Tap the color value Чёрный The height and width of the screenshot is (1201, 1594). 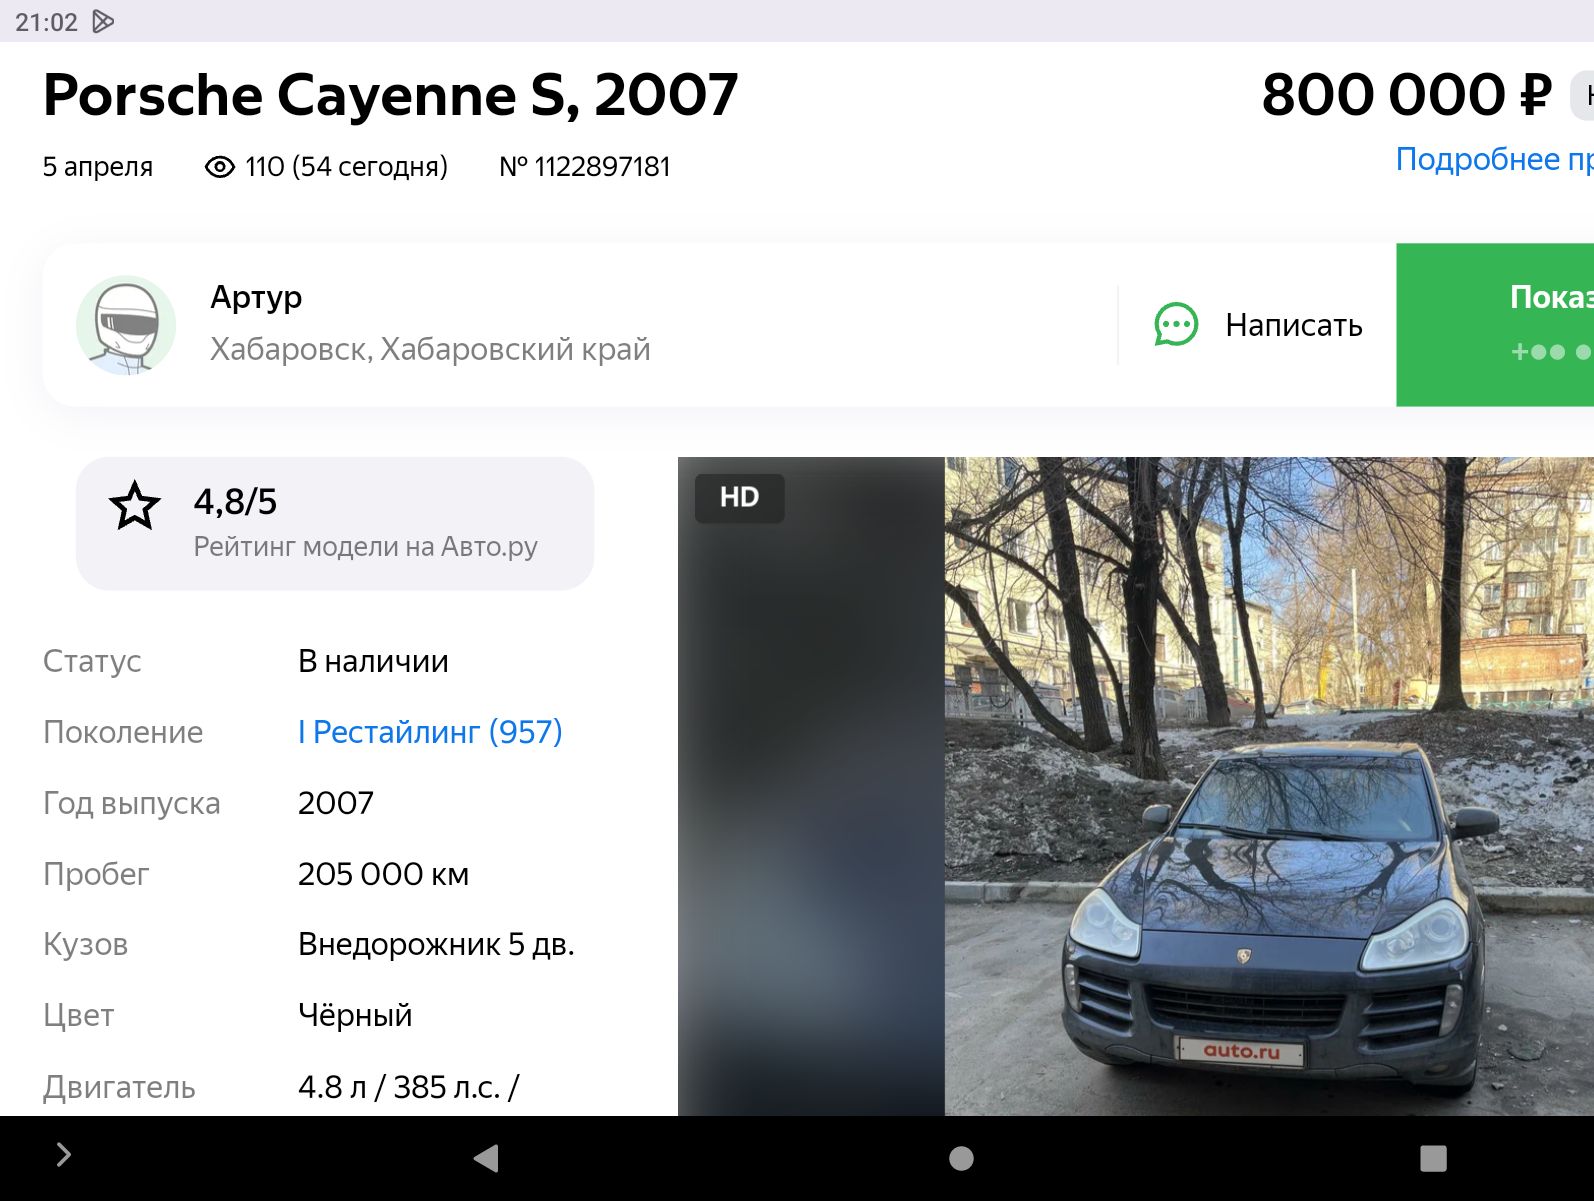click(x=355, y=1015)
